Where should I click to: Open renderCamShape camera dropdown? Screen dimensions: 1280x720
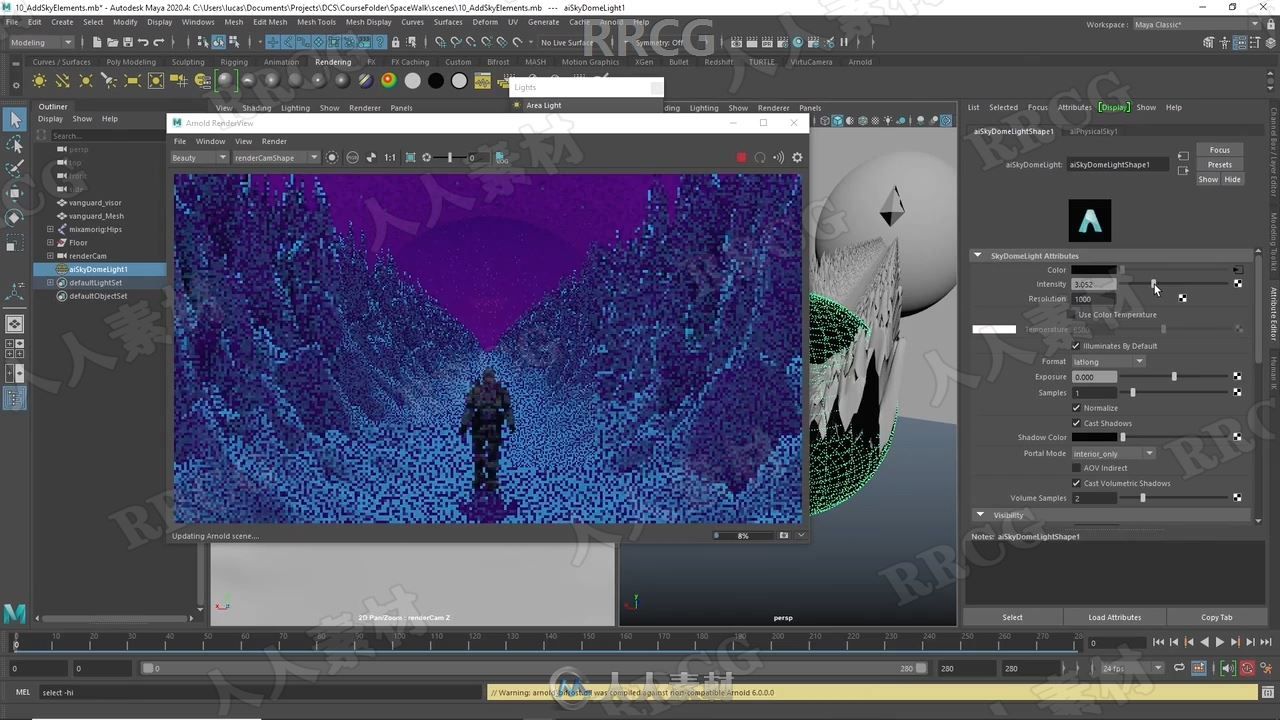[x=275, y=157]
